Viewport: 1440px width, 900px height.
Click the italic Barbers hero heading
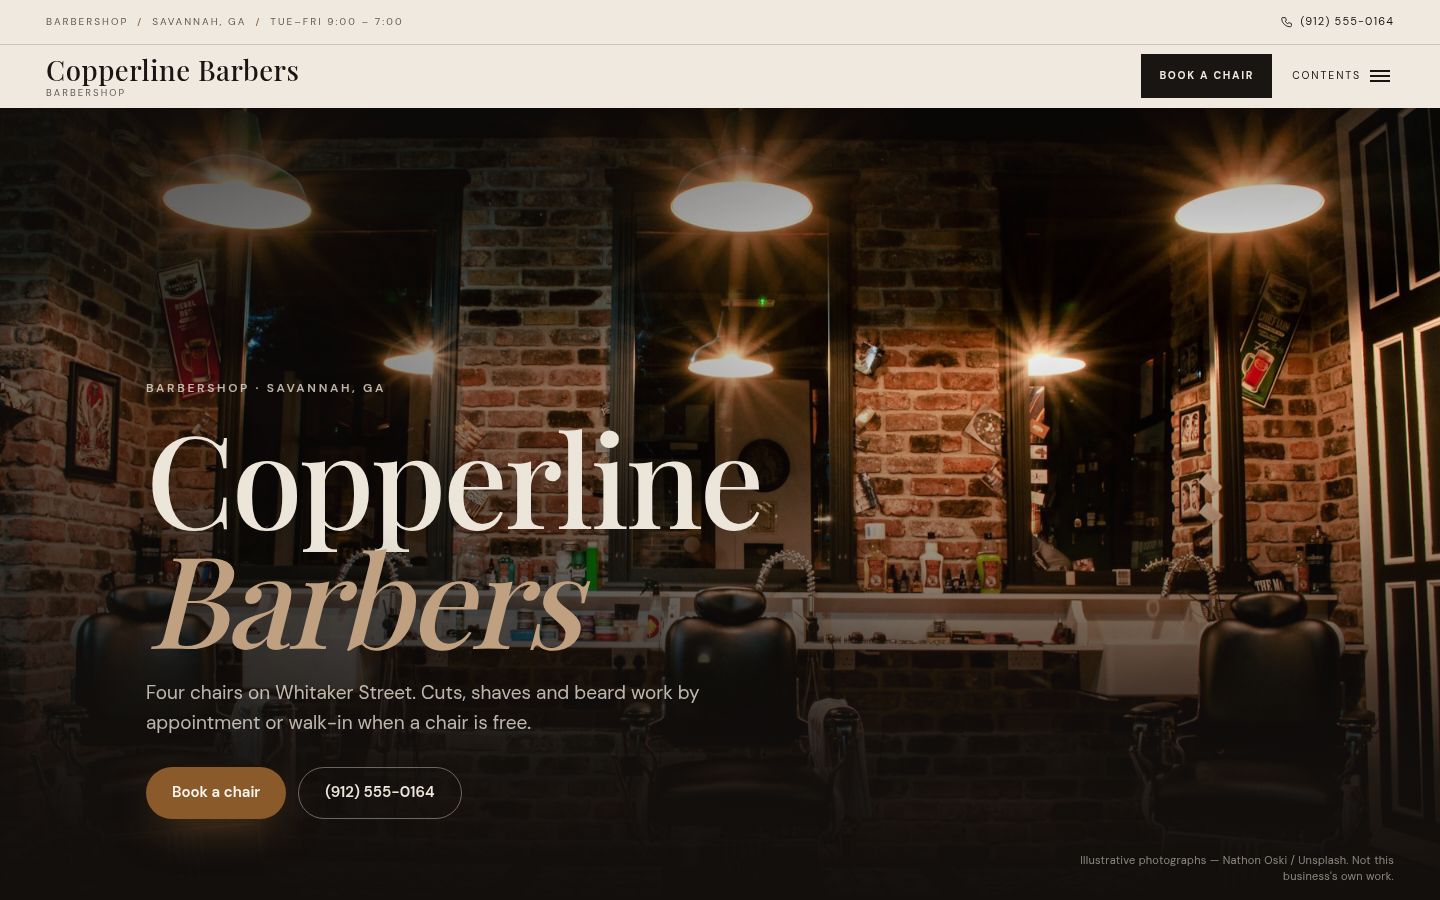(x=370, y=603)
